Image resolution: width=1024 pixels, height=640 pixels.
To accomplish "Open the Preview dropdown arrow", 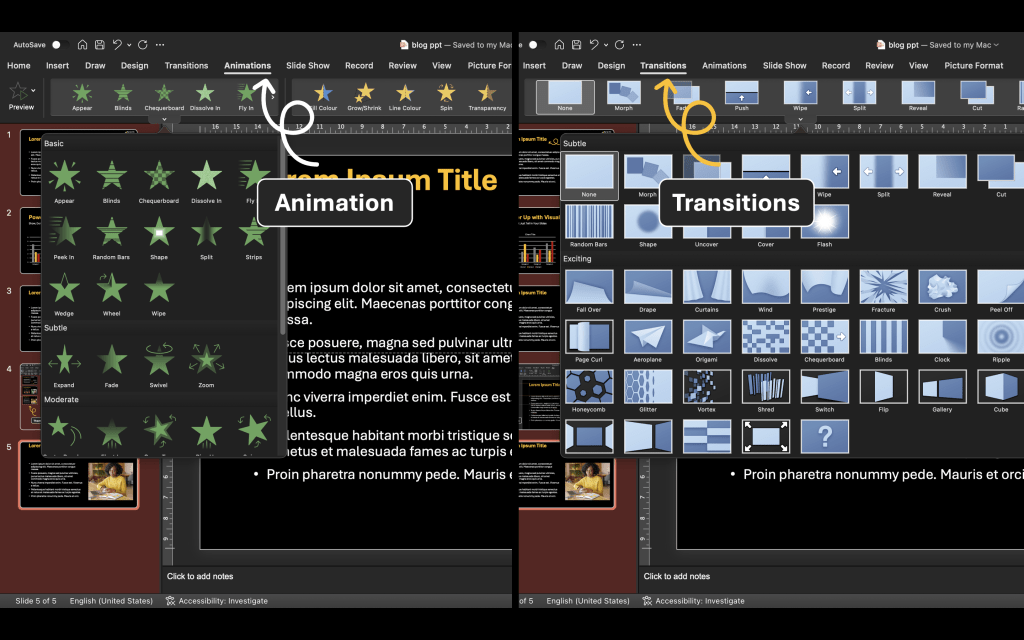I will [34, 91].
